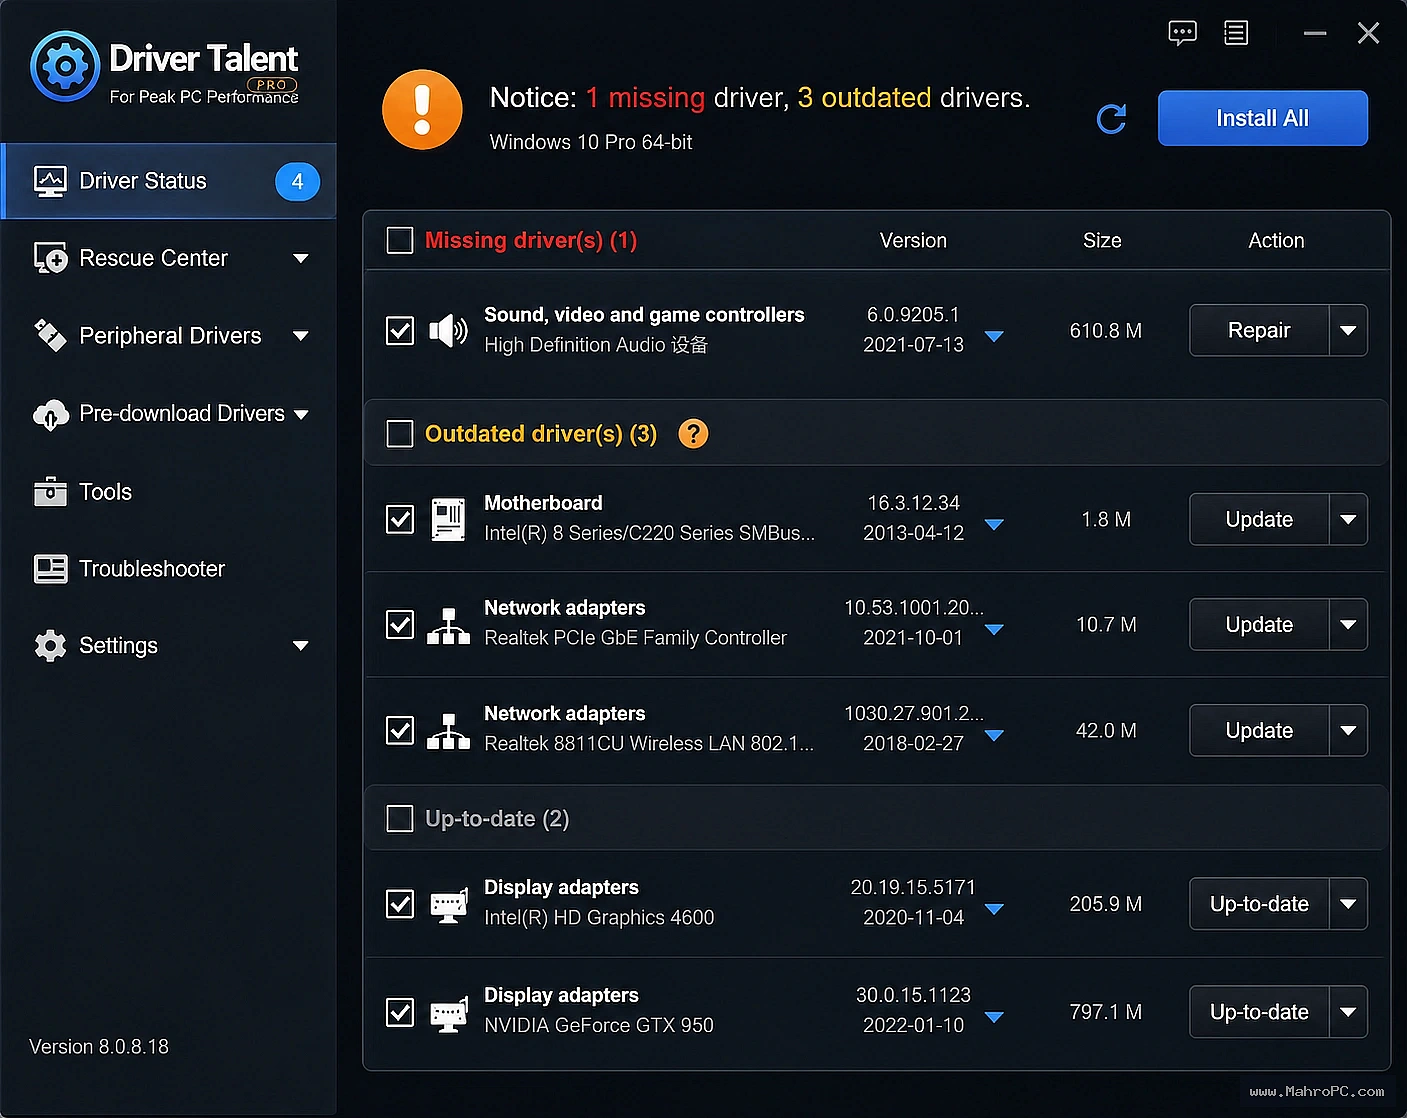The width and height of the screenshot is (1407, 1118).
Task: Open the menu list icon in title bar
Action: pos(1236,33)
